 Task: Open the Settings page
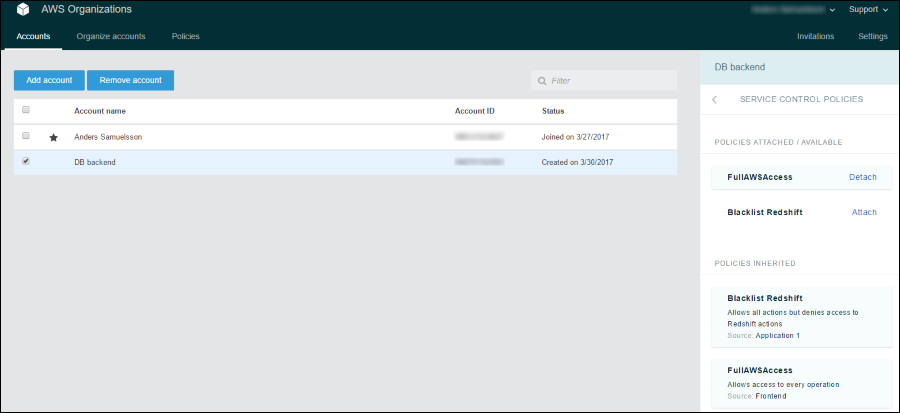pyautogui.click(x=873, y=36)
